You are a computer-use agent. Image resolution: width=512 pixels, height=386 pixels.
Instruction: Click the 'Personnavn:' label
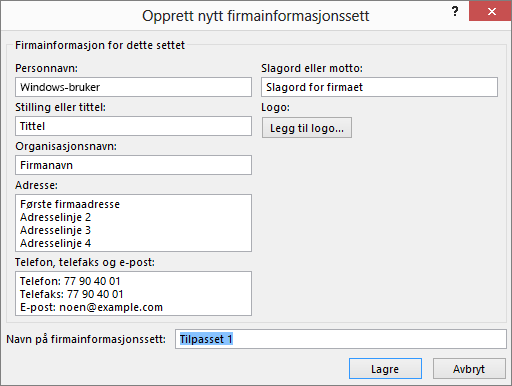tap(46, 68)
